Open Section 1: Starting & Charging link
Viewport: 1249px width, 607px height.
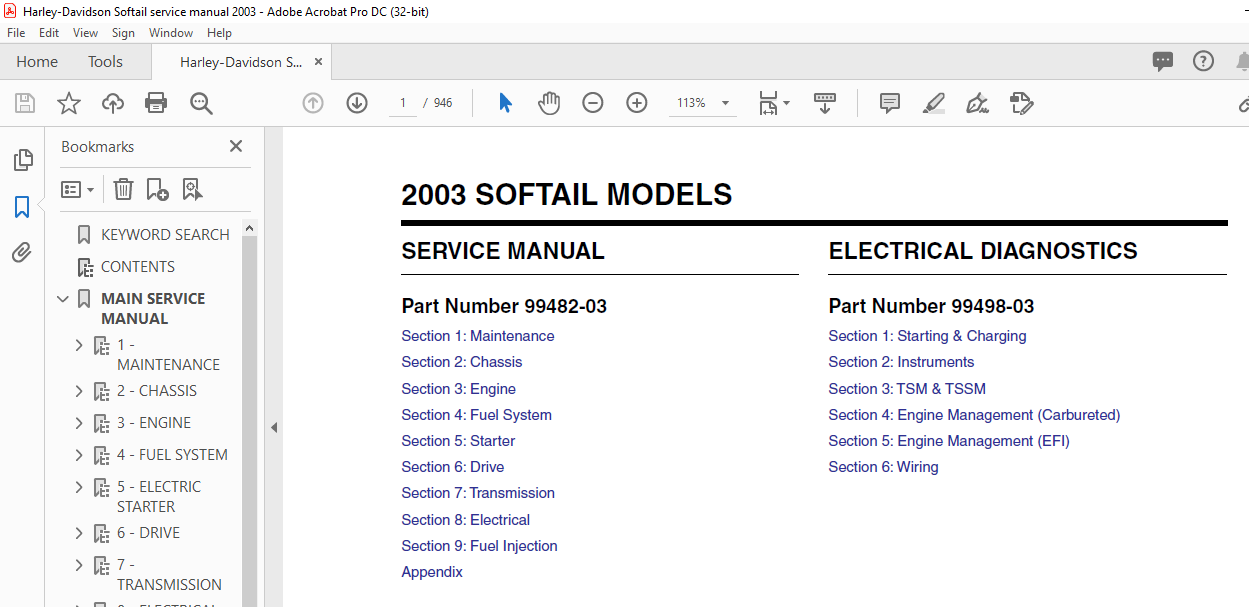(927, 336)
